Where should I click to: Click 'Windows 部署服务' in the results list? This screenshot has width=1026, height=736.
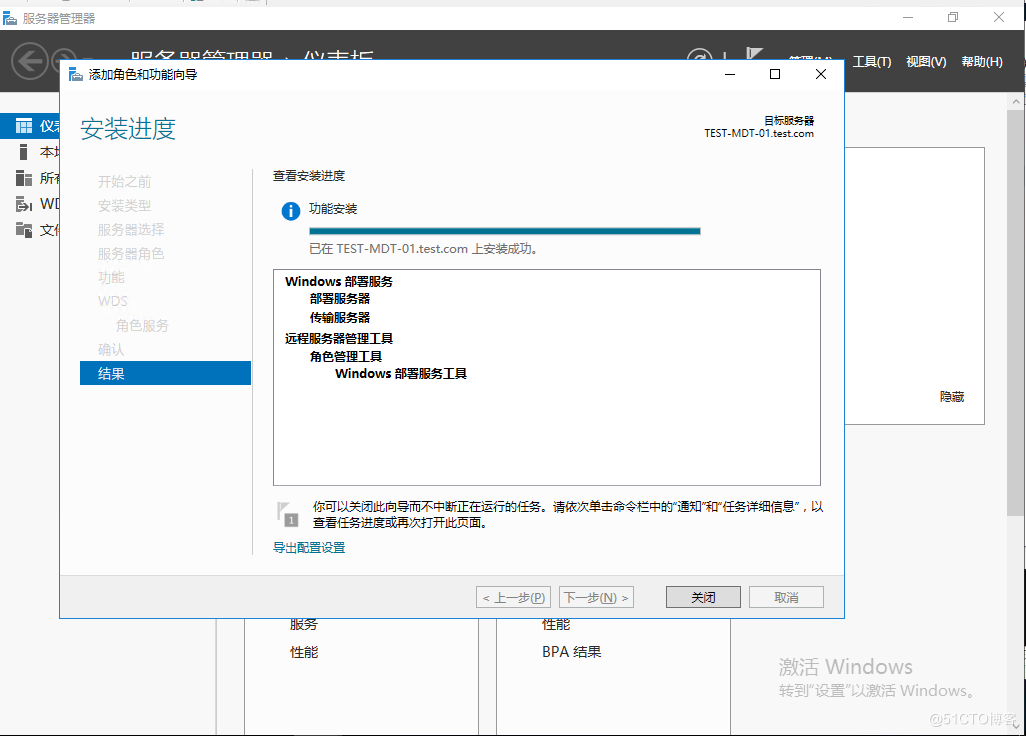coord(339,281)
